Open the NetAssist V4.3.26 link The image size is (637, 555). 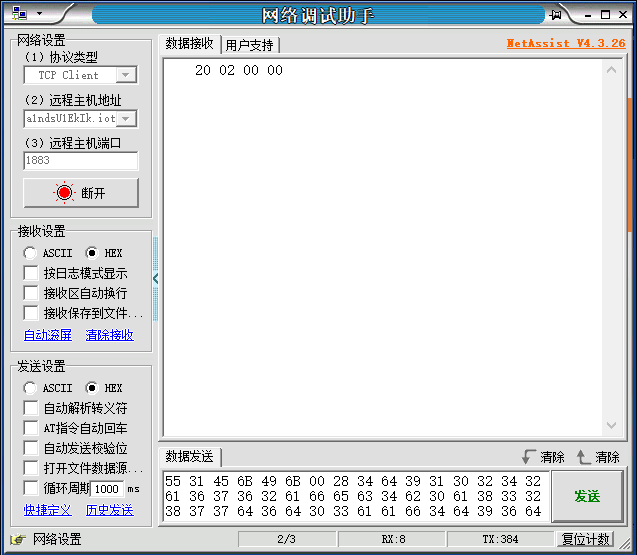point(566,43)
